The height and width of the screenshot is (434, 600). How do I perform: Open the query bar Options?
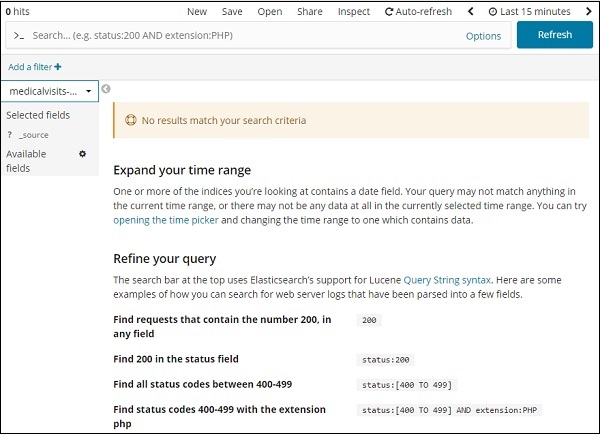tap(483, 35)
